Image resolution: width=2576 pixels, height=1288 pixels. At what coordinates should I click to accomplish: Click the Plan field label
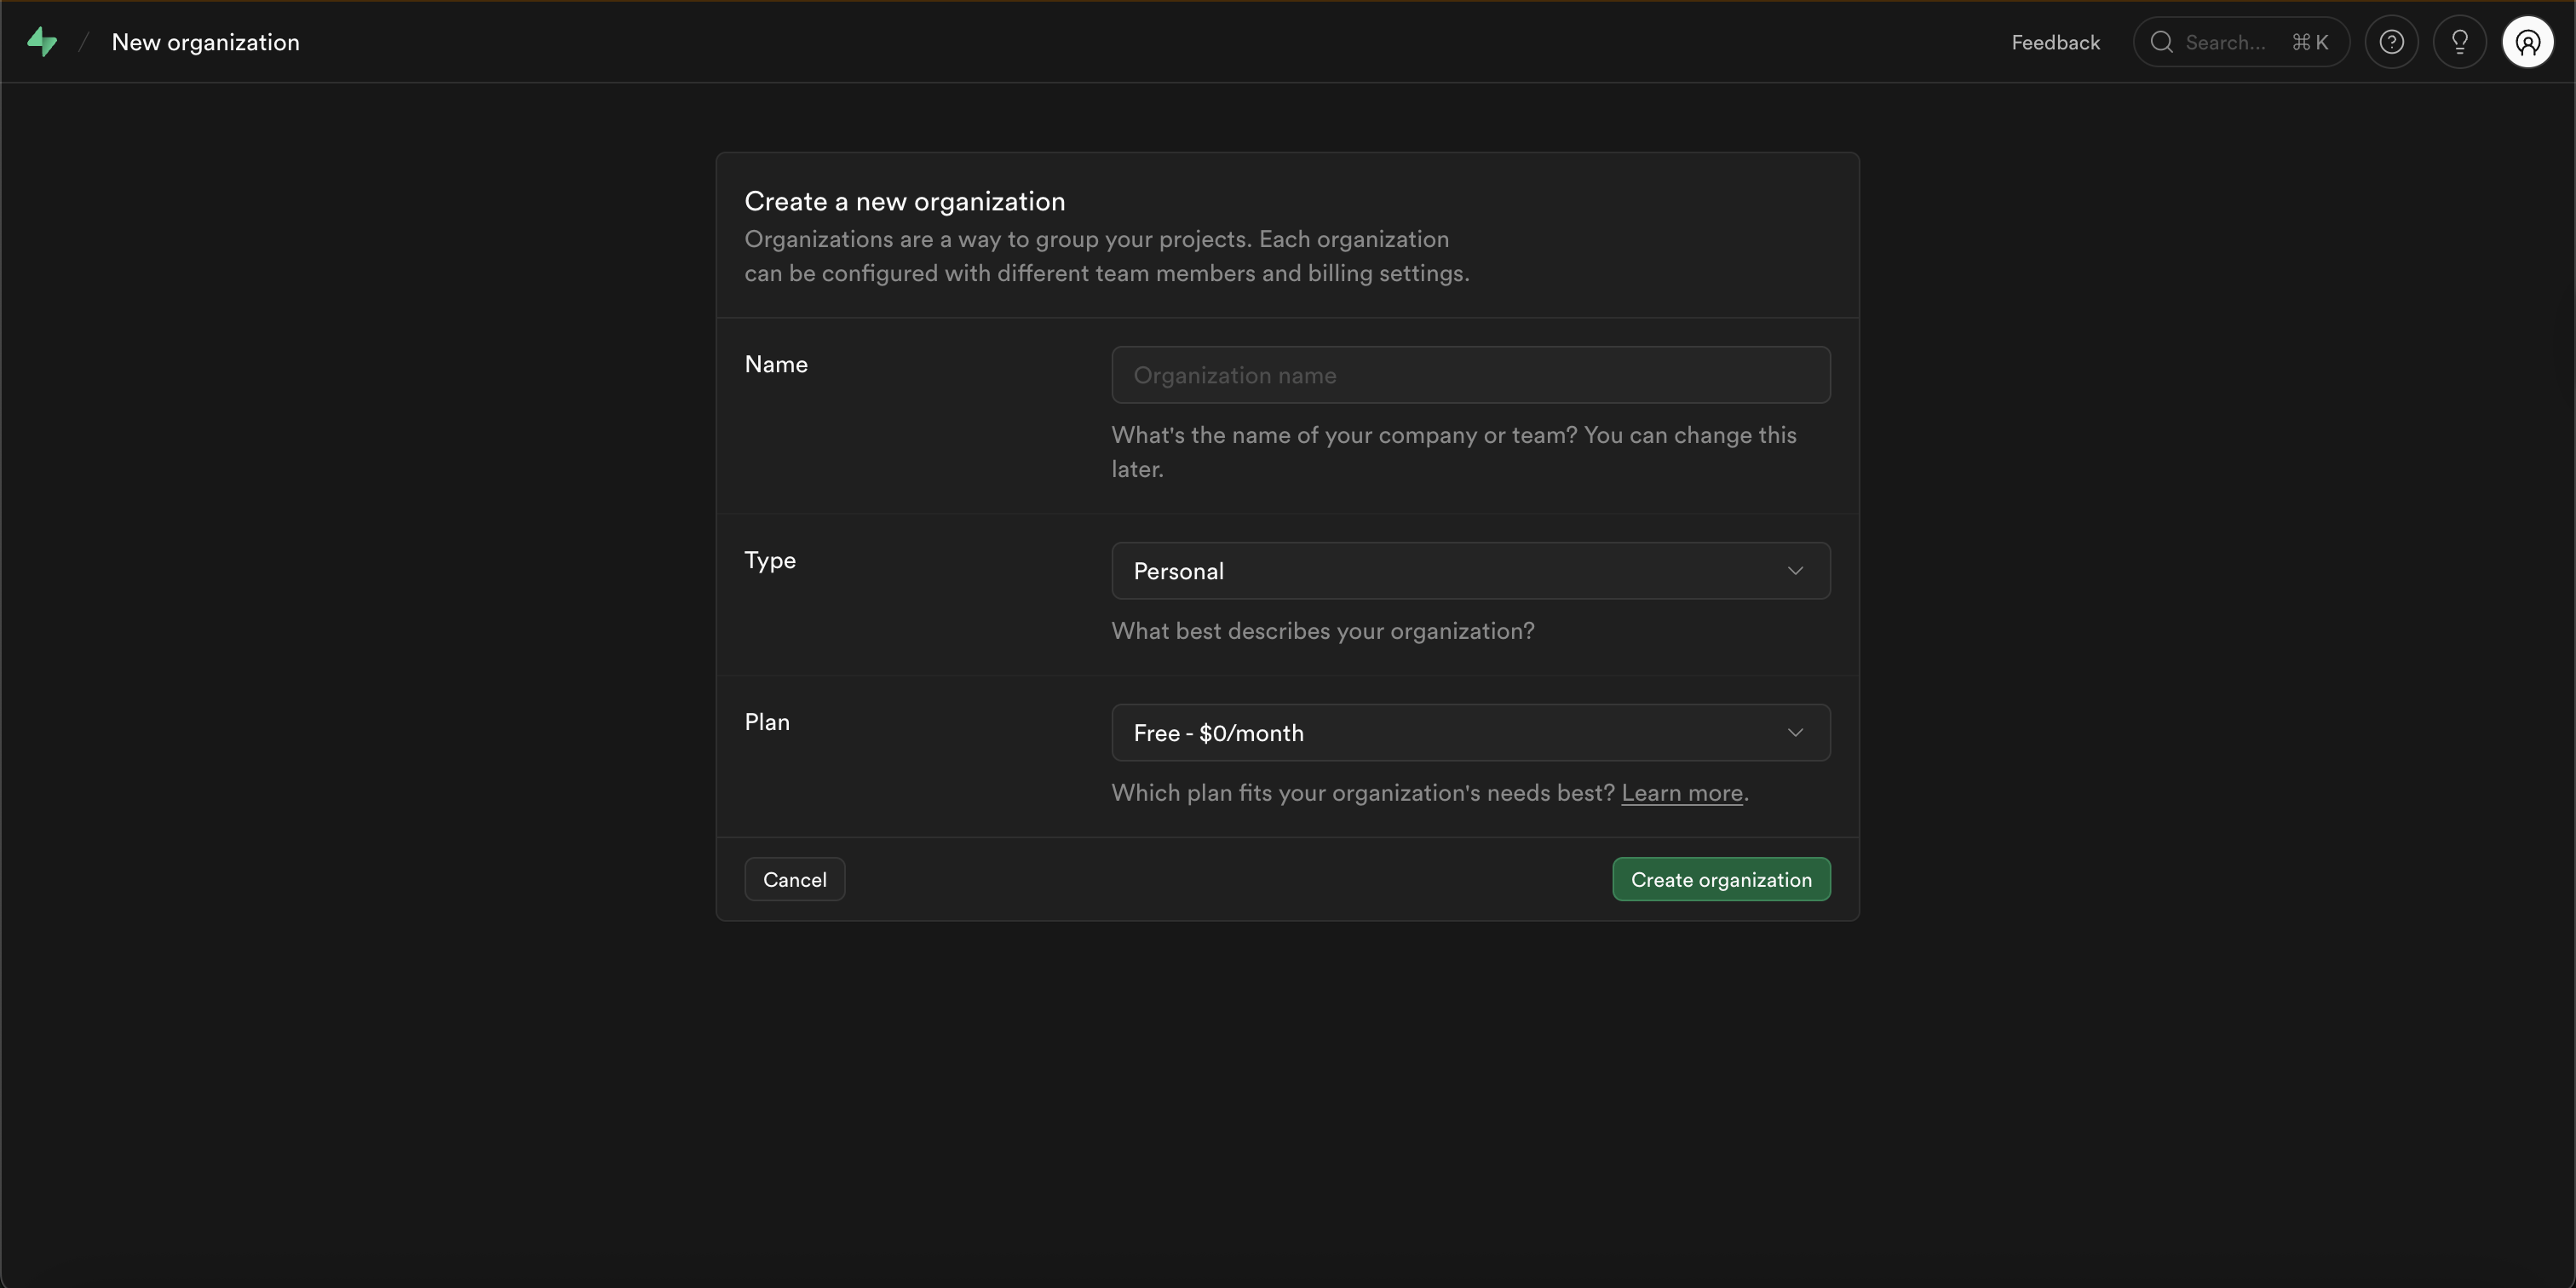[767, 722]
